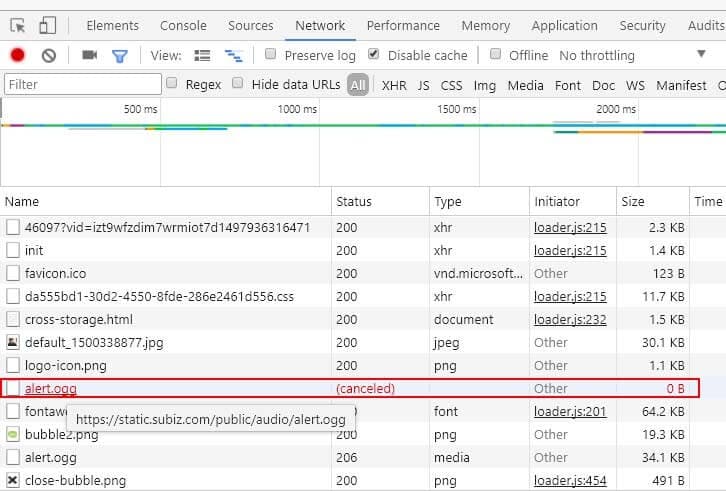The width and height of the screenshot is (726, 491).
Task: Enable Regex filter checkbox
Action: click(x=172, y=83)
